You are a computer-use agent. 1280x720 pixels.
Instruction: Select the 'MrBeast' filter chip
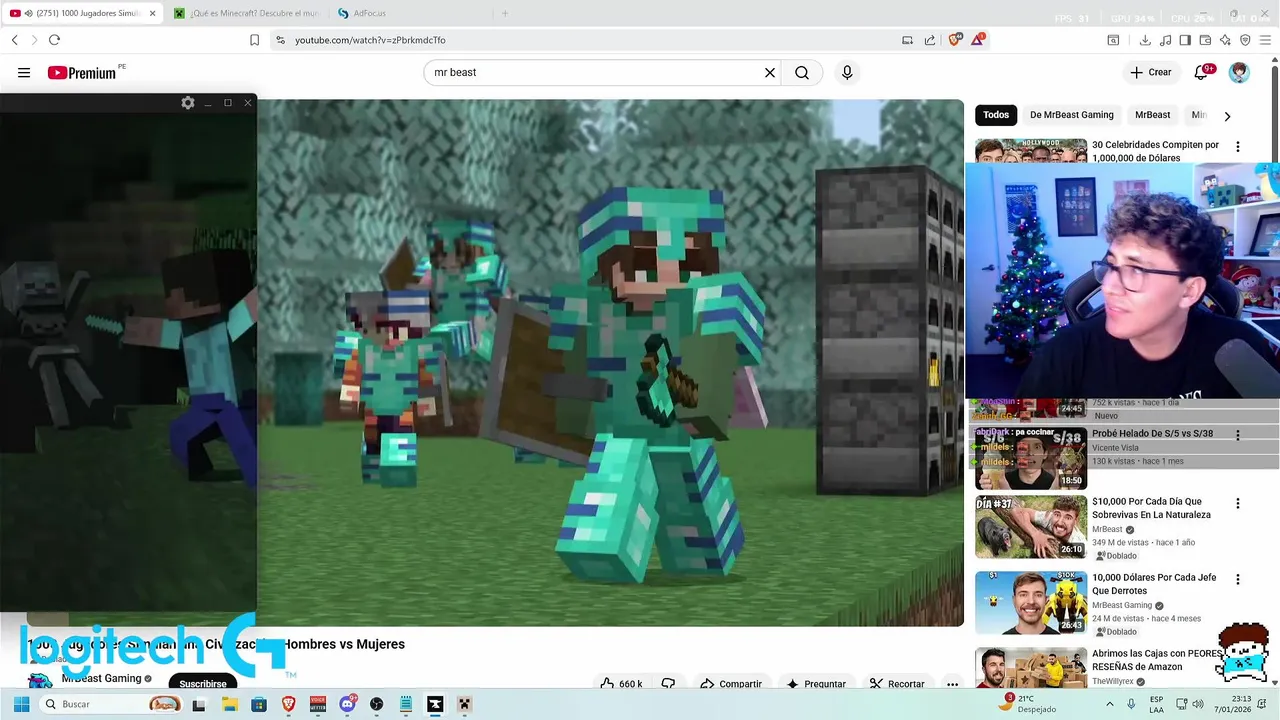[x=1152, y=115]
